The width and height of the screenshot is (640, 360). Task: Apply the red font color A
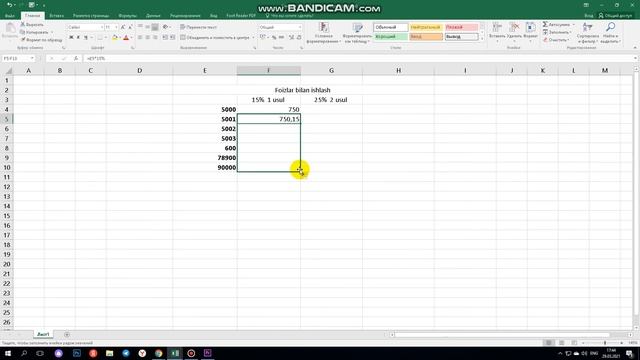pyautogui.click(x=126, y=38)
